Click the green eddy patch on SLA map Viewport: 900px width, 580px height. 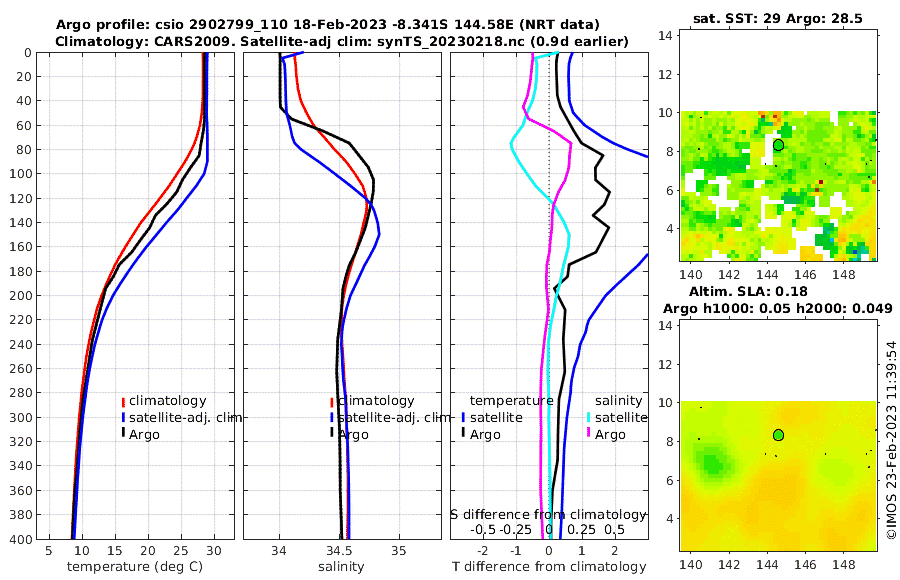pyautogui.click(x=712, y=462)
